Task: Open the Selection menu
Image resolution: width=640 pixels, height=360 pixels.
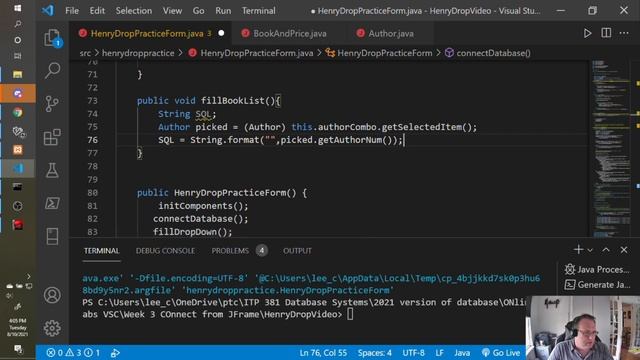Action: [133, 11]
